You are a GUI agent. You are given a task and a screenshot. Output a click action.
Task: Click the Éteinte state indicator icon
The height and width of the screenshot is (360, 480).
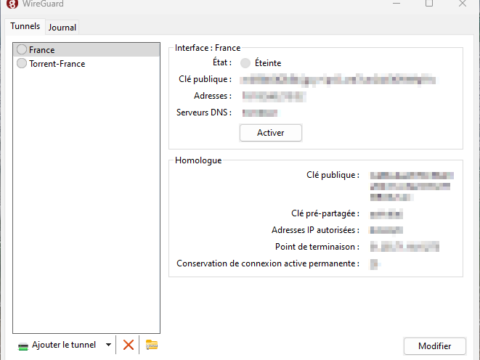click(245, 63)
